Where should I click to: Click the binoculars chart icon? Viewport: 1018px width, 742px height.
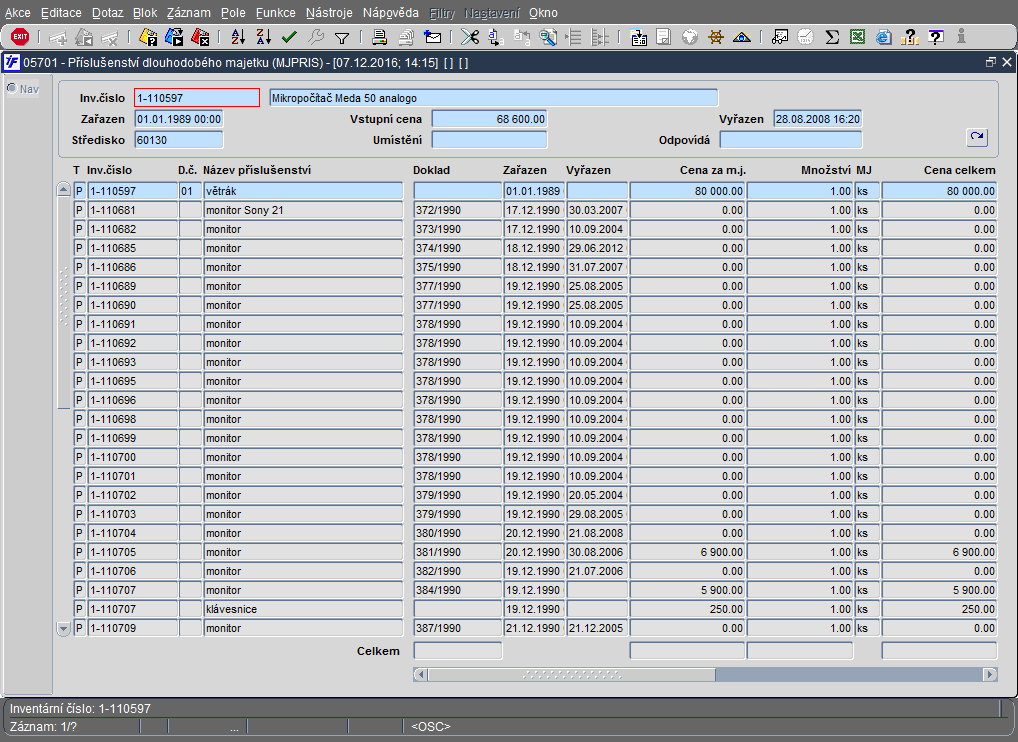point(780,37)
